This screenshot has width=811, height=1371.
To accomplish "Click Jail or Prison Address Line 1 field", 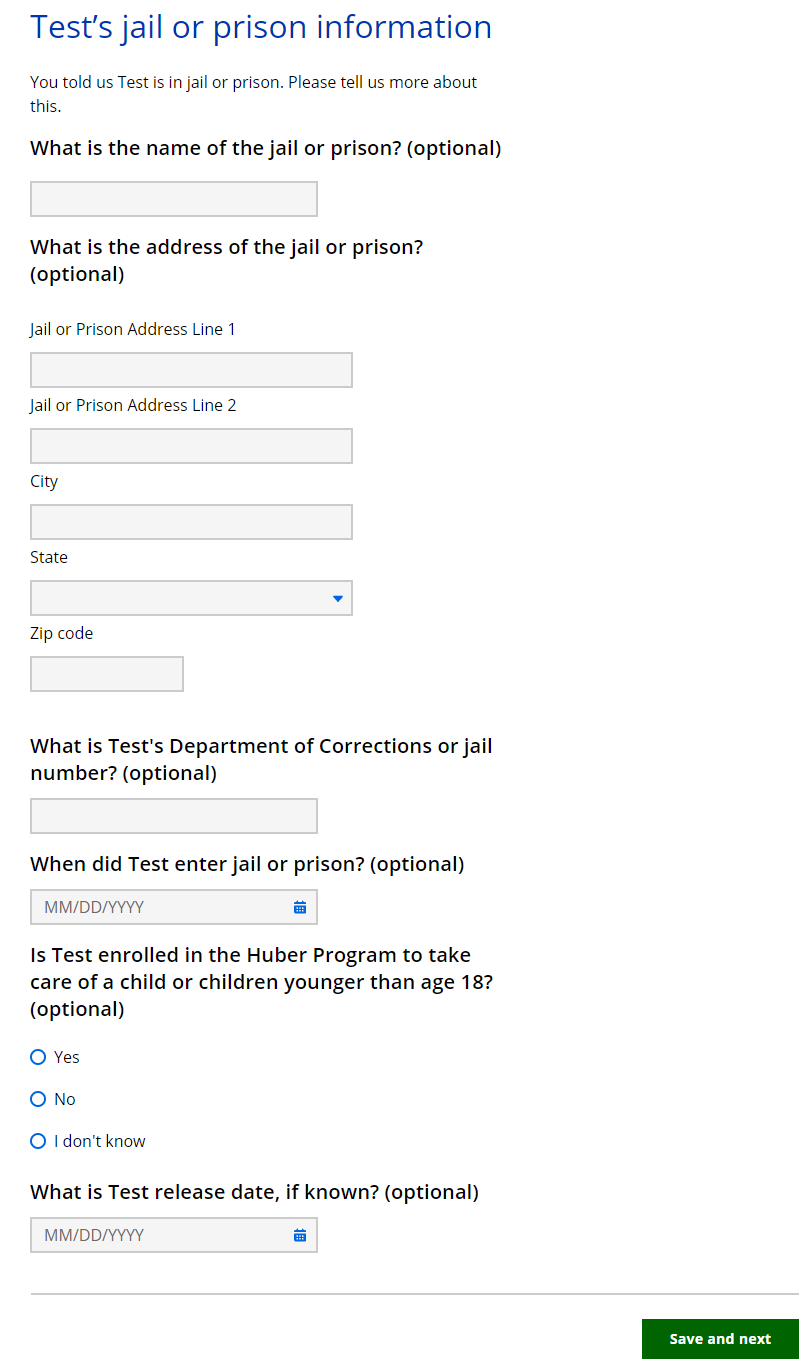I will pos(191,370).
